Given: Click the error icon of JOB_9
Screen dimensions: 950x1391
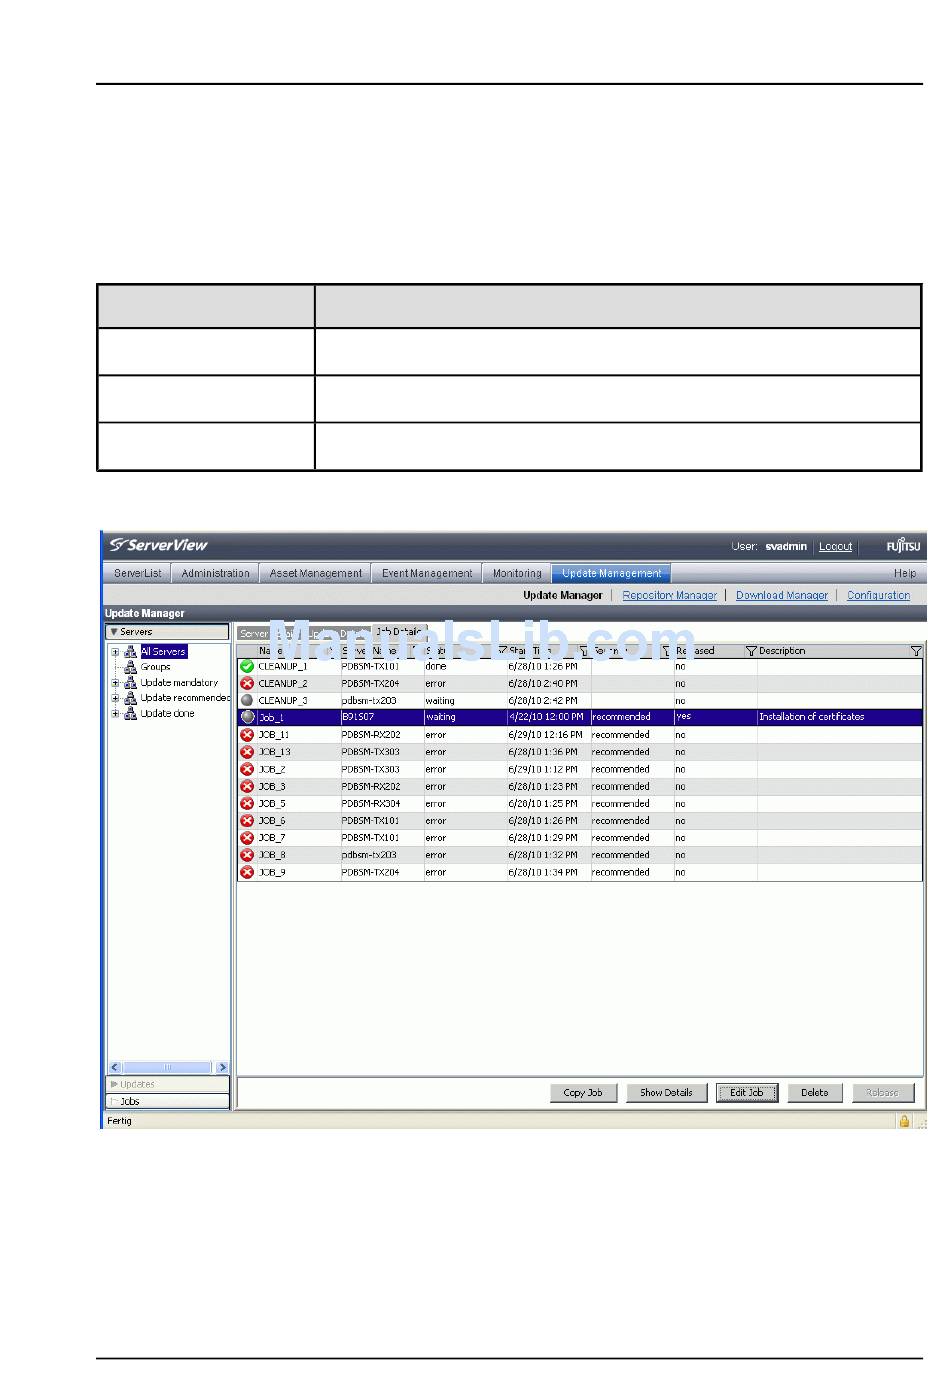Looking at the screenshot, I should 247,872.
